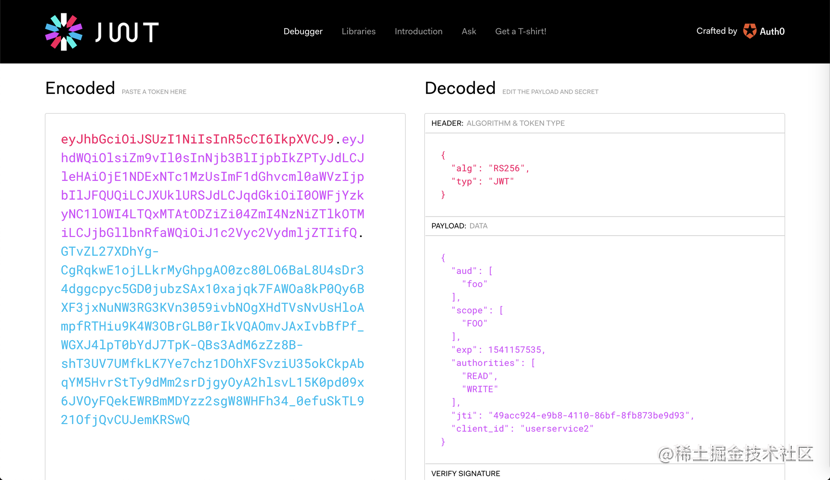Click the Auth0 link text
Image resolution: width=830 pixels, height=480 pixels.
772,31
